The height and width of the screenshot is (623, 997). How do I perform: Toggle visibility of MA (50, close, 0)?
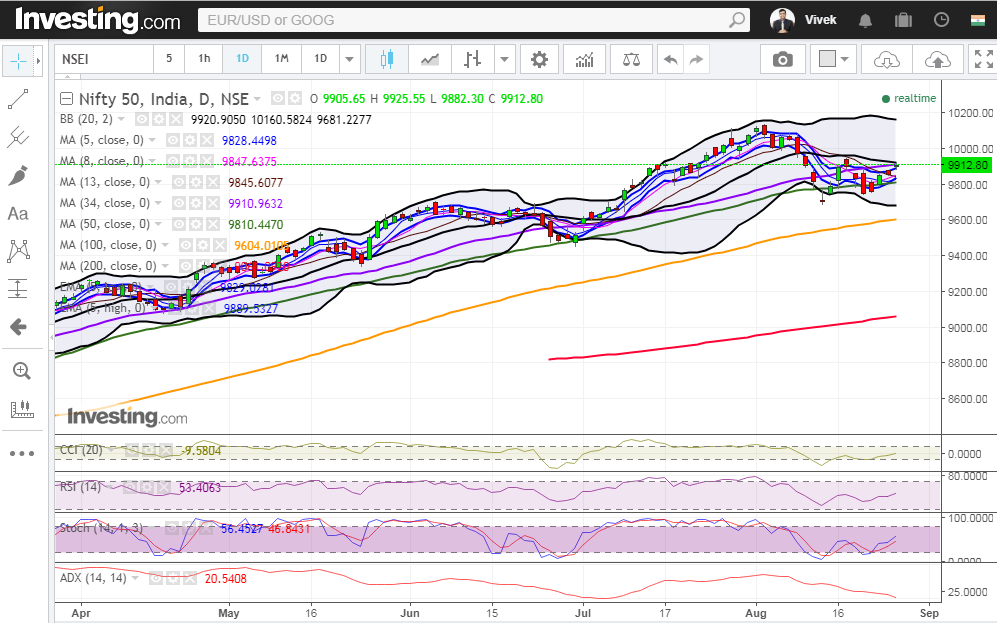pos(179,224)
